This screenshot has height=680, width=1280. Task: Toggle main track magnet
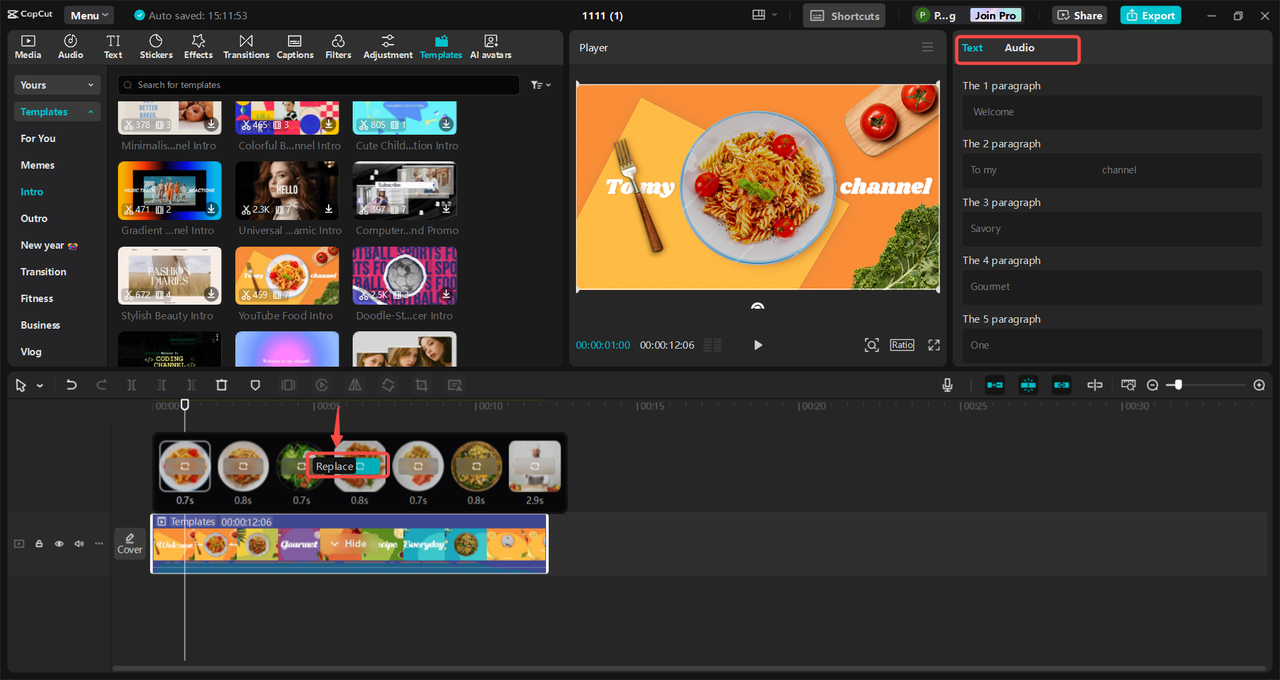995,385
